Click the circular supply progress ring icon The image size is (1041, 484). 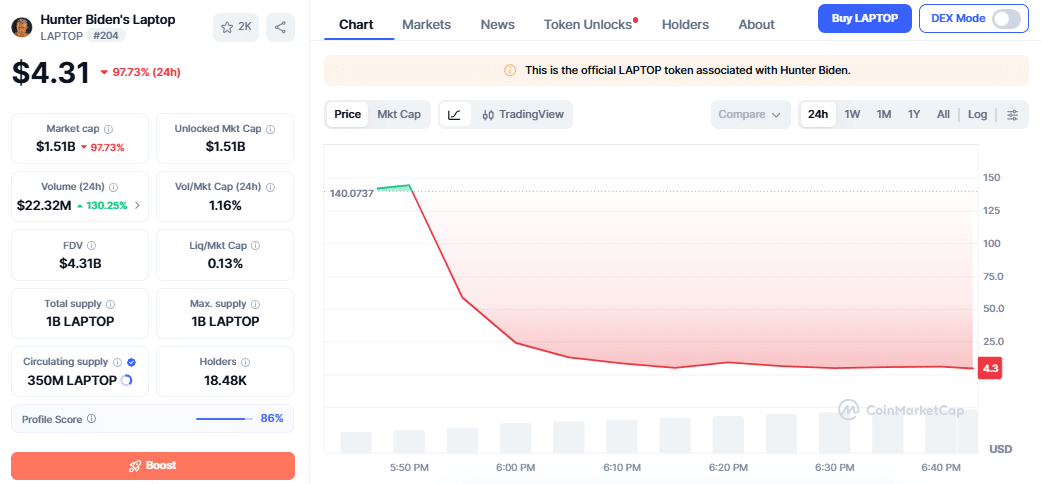[126, 380]
